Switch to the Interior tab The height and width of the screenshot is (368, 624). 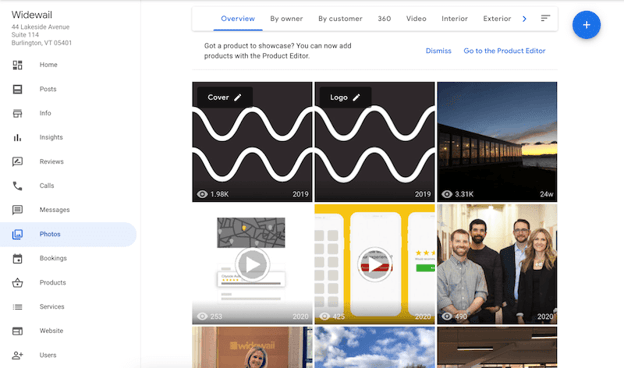click(454, 19)
